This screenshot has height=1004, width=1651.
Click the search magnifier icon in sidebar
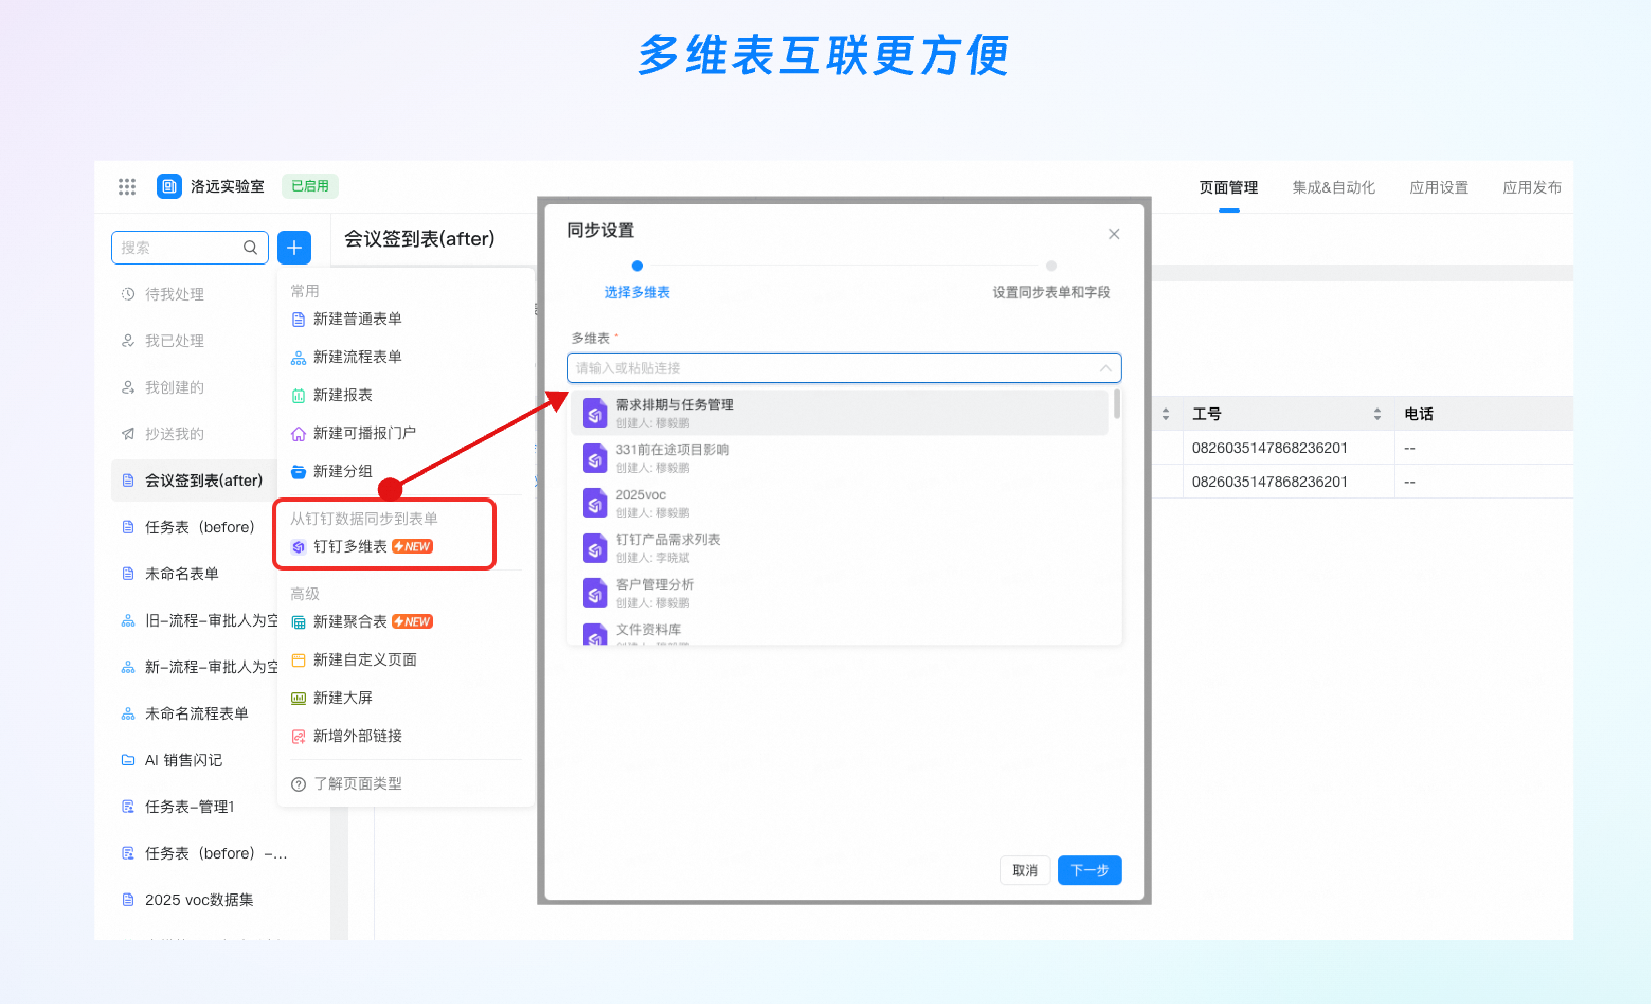coord(251,247)
